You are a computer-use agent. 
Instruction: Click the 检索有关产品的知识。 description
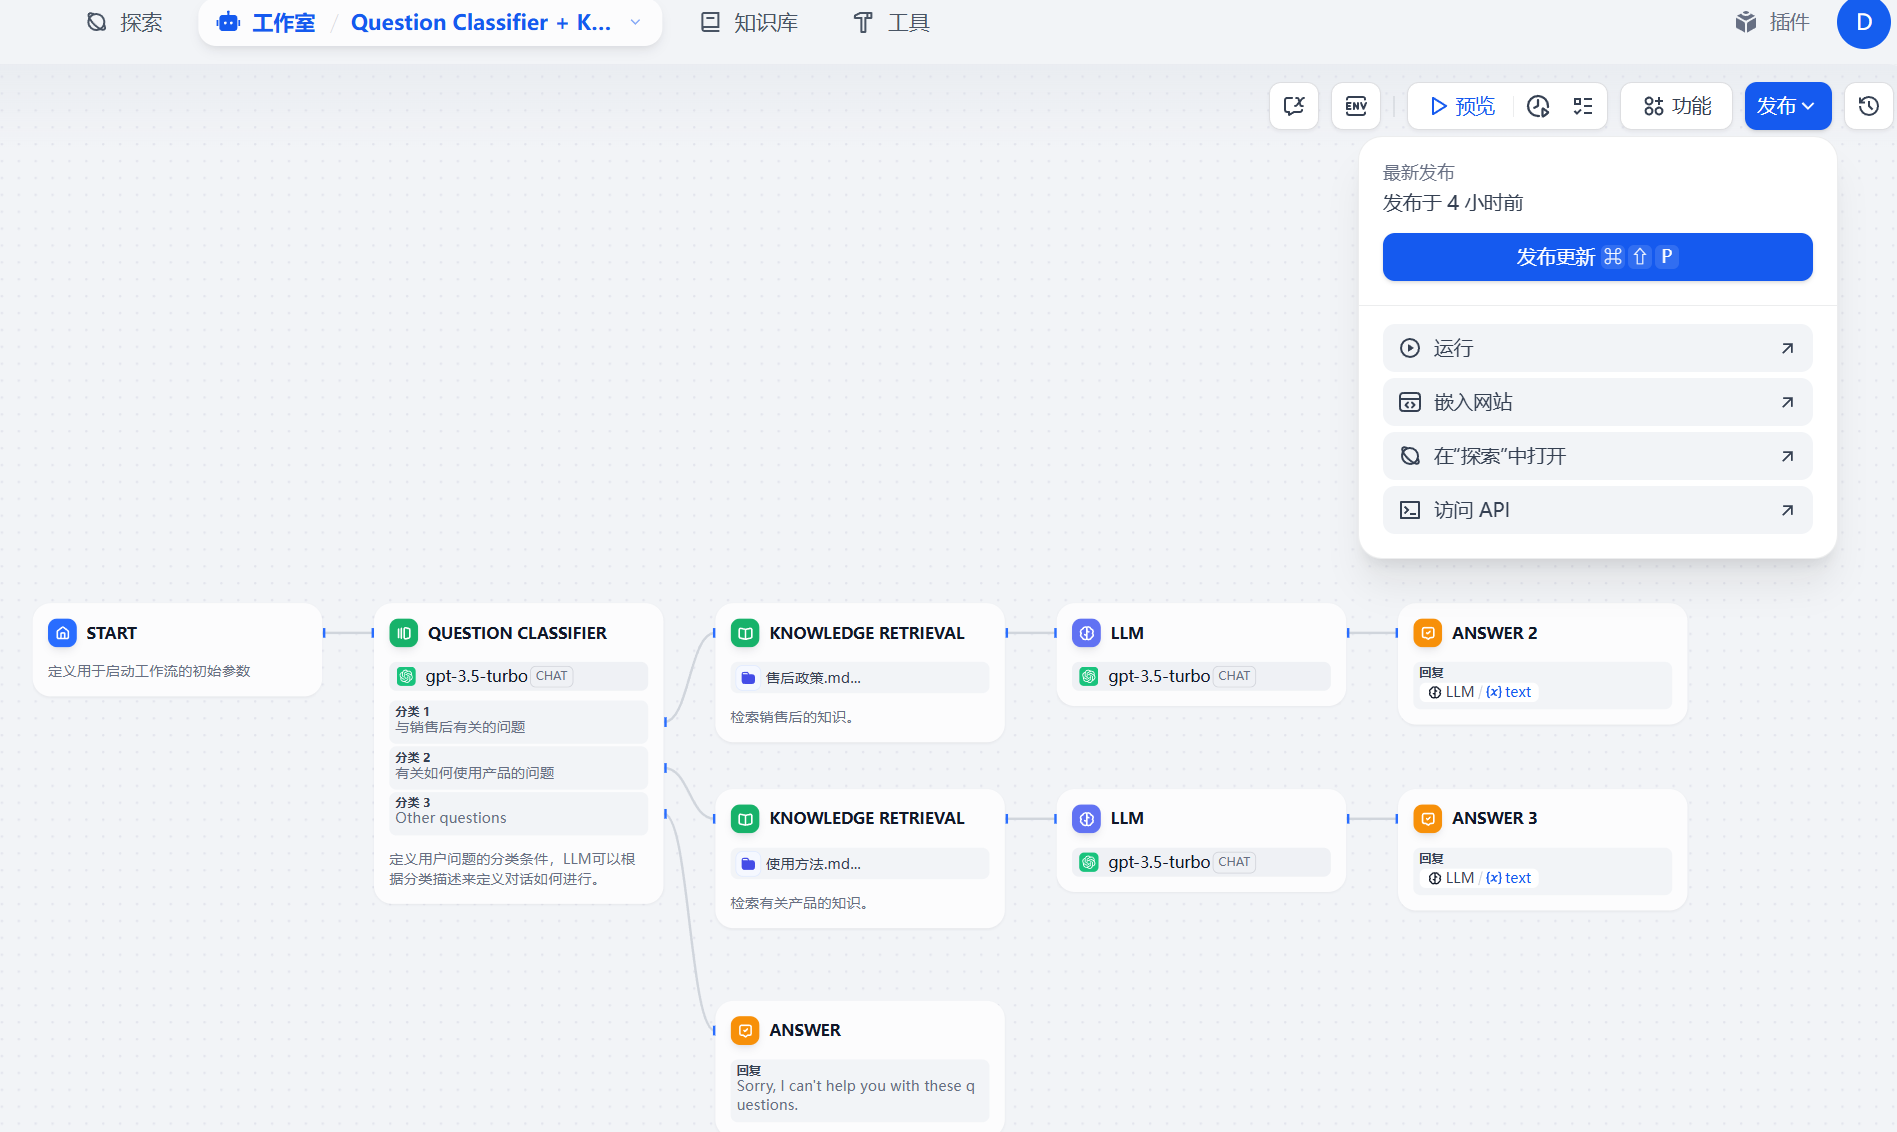(802, 903)
